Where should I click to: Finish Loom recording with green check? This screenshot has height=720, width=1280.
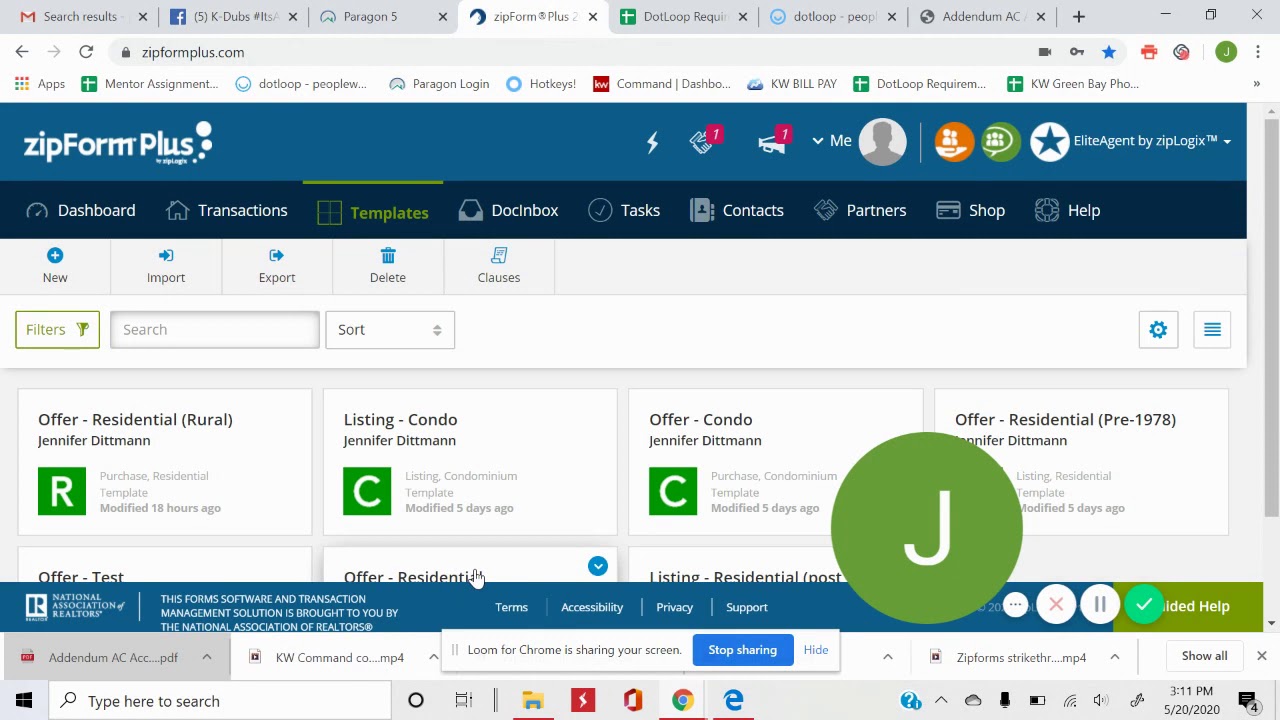tap(1143, 605)
